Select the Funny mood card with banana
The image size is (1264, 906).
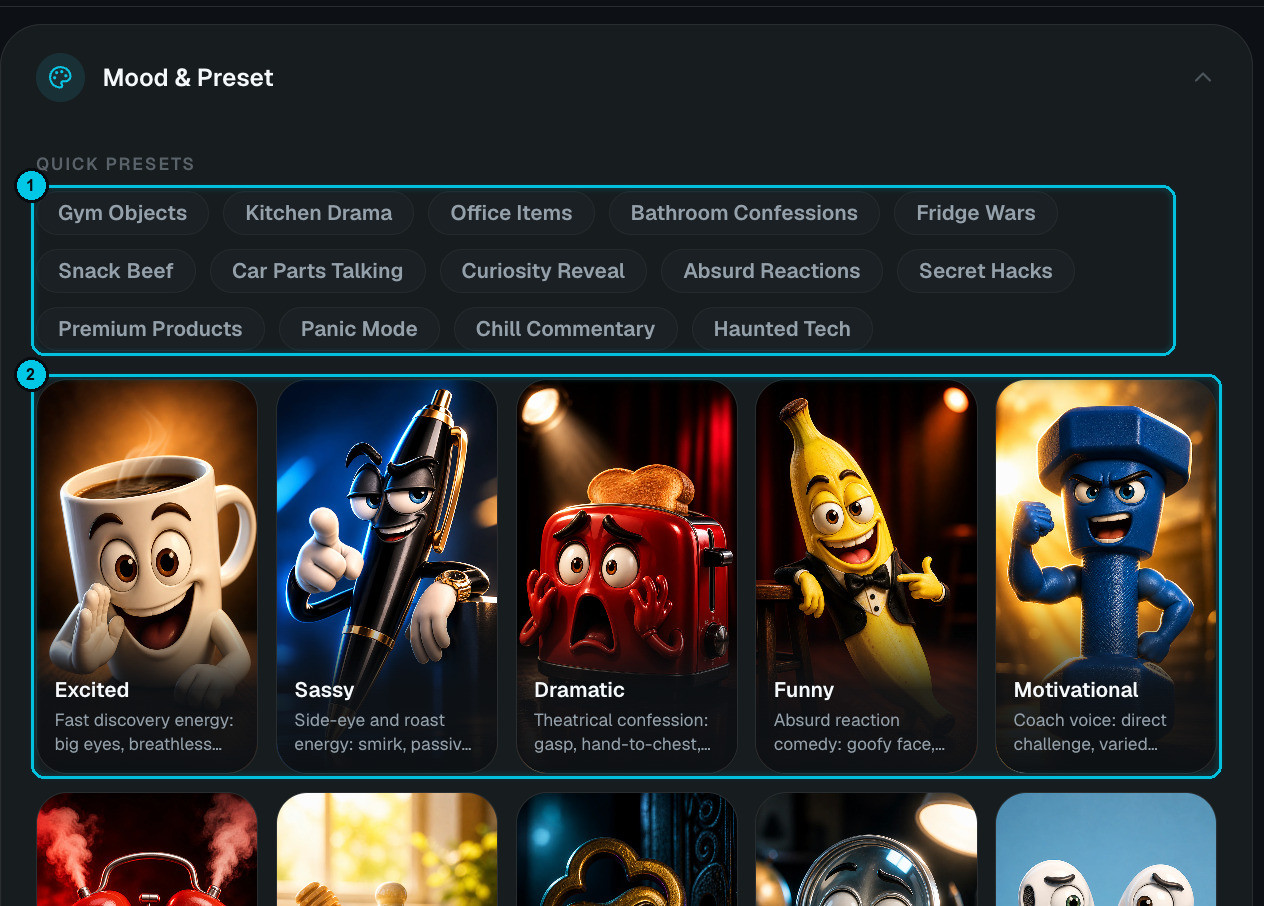(866, 576)
